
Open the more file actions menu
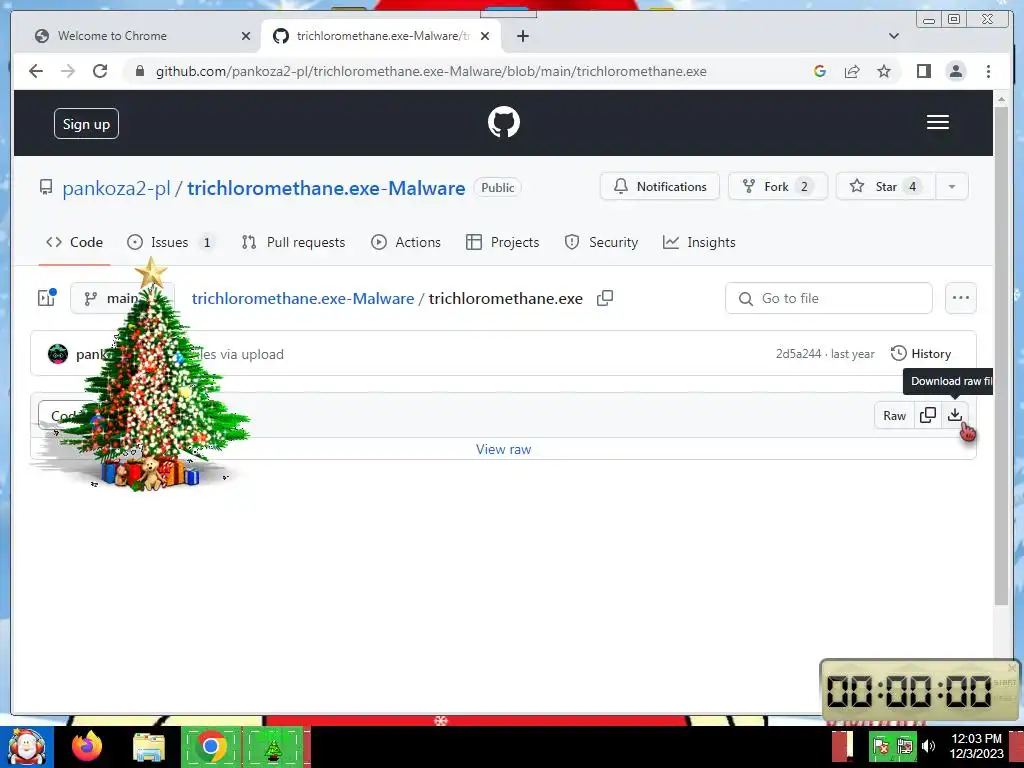[961, 298]
